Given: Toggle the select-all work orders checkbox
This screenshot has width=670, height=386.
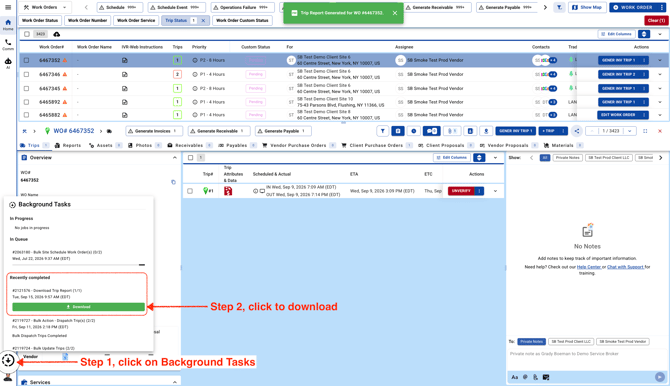Looking at the screenshot, I should click(x=27, y=34).
